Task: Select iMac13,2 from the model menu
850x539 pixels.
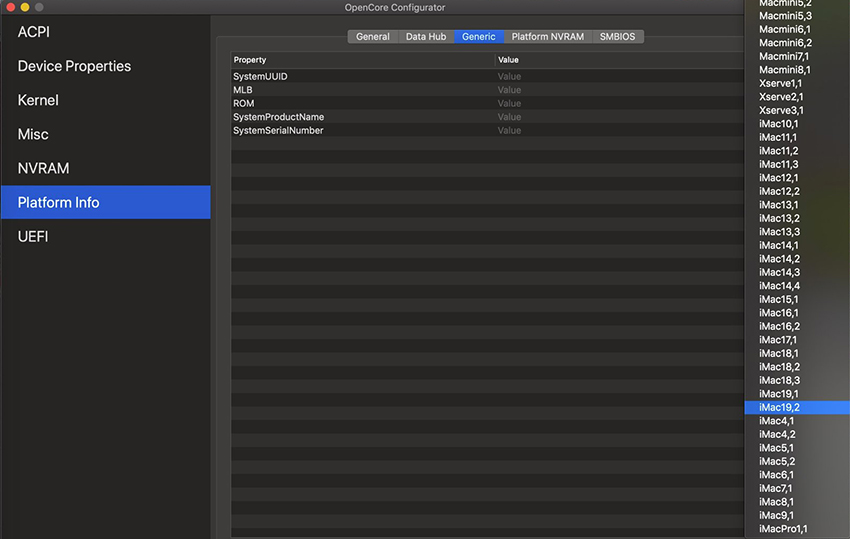Action: (x=797, y=219)
